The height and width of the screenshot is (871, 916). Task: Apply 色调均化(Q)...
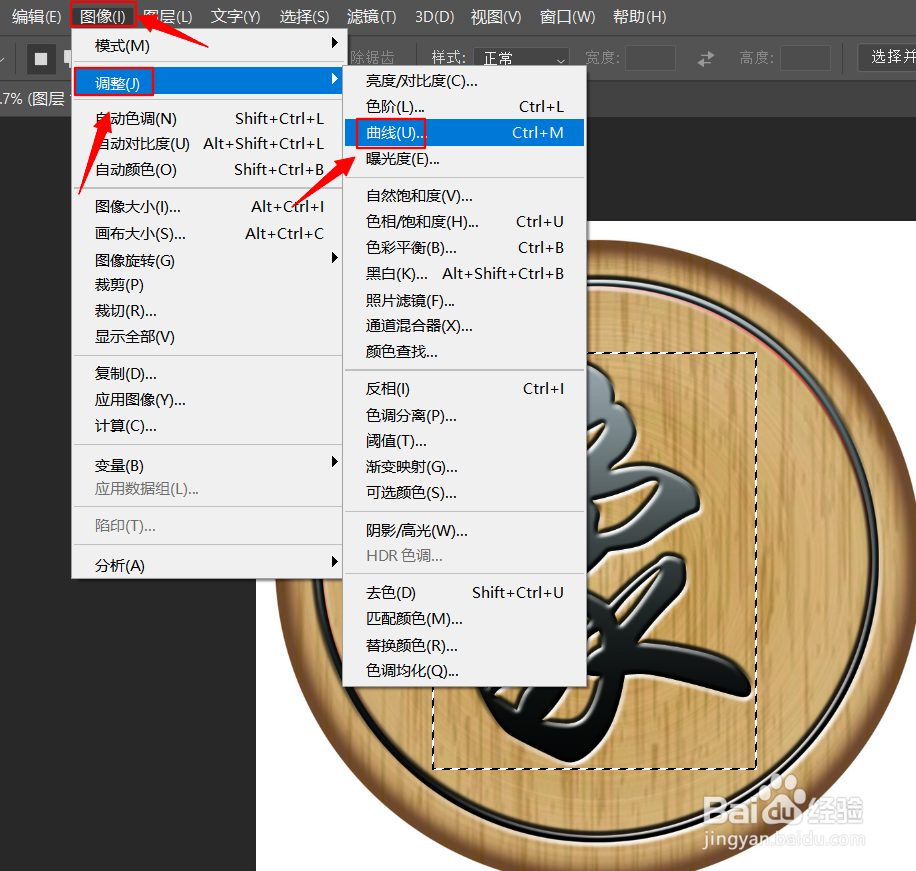[x=464, y=671]
